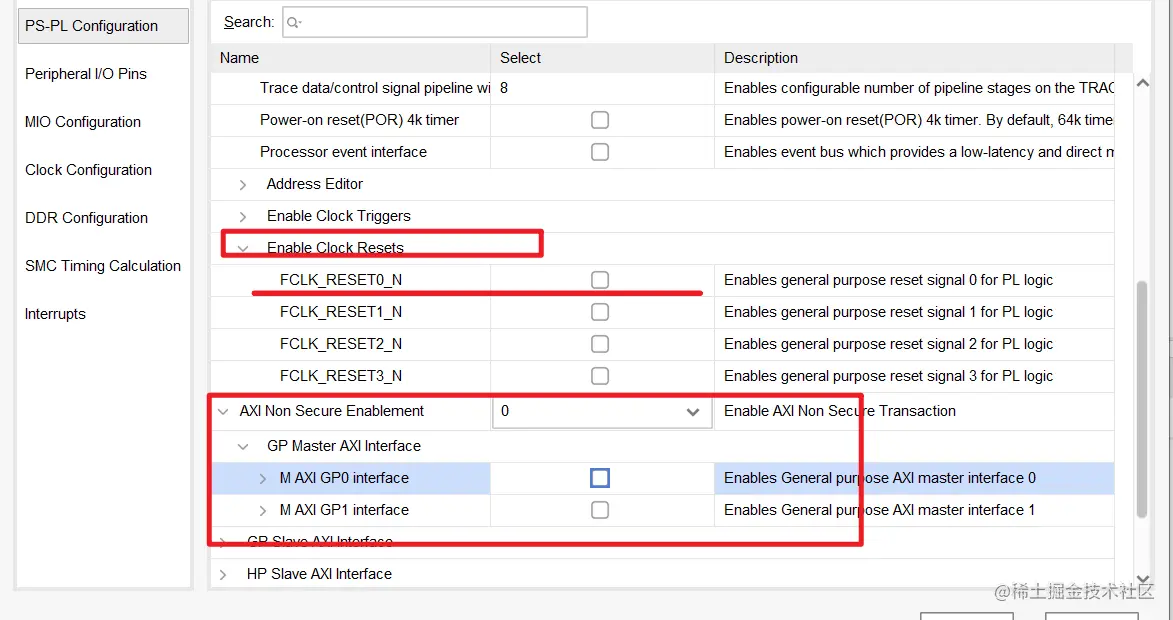Expand Enable Clock Triggers node
The image size is (1173, 620).
(242, 217)
